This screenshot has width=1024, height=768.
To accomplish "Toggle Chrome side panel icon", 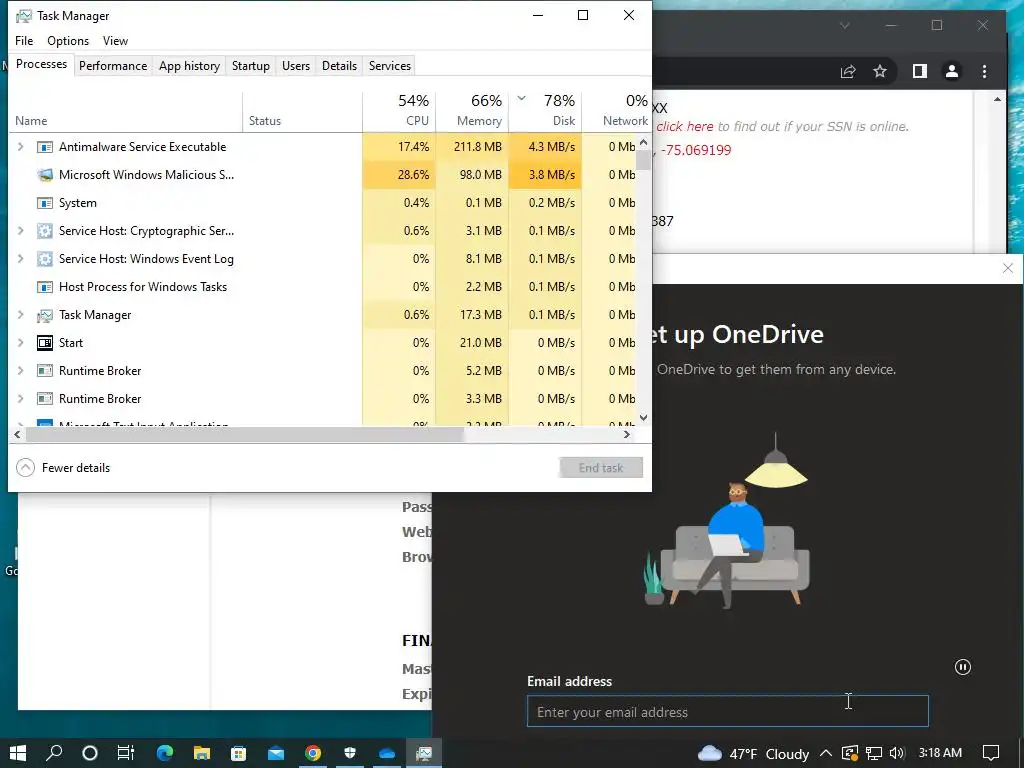I will [x=920, y=71].
